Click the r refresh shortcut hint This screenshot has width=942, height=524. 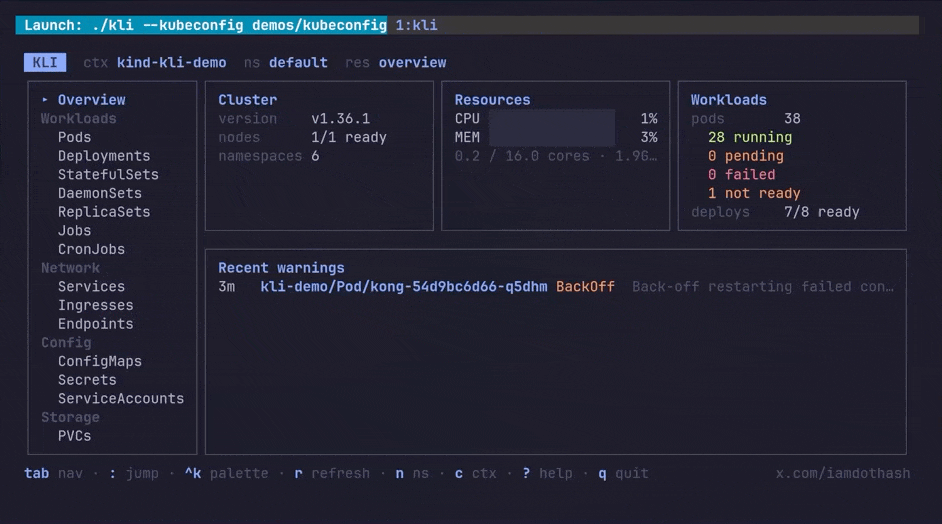pos(332,473)
